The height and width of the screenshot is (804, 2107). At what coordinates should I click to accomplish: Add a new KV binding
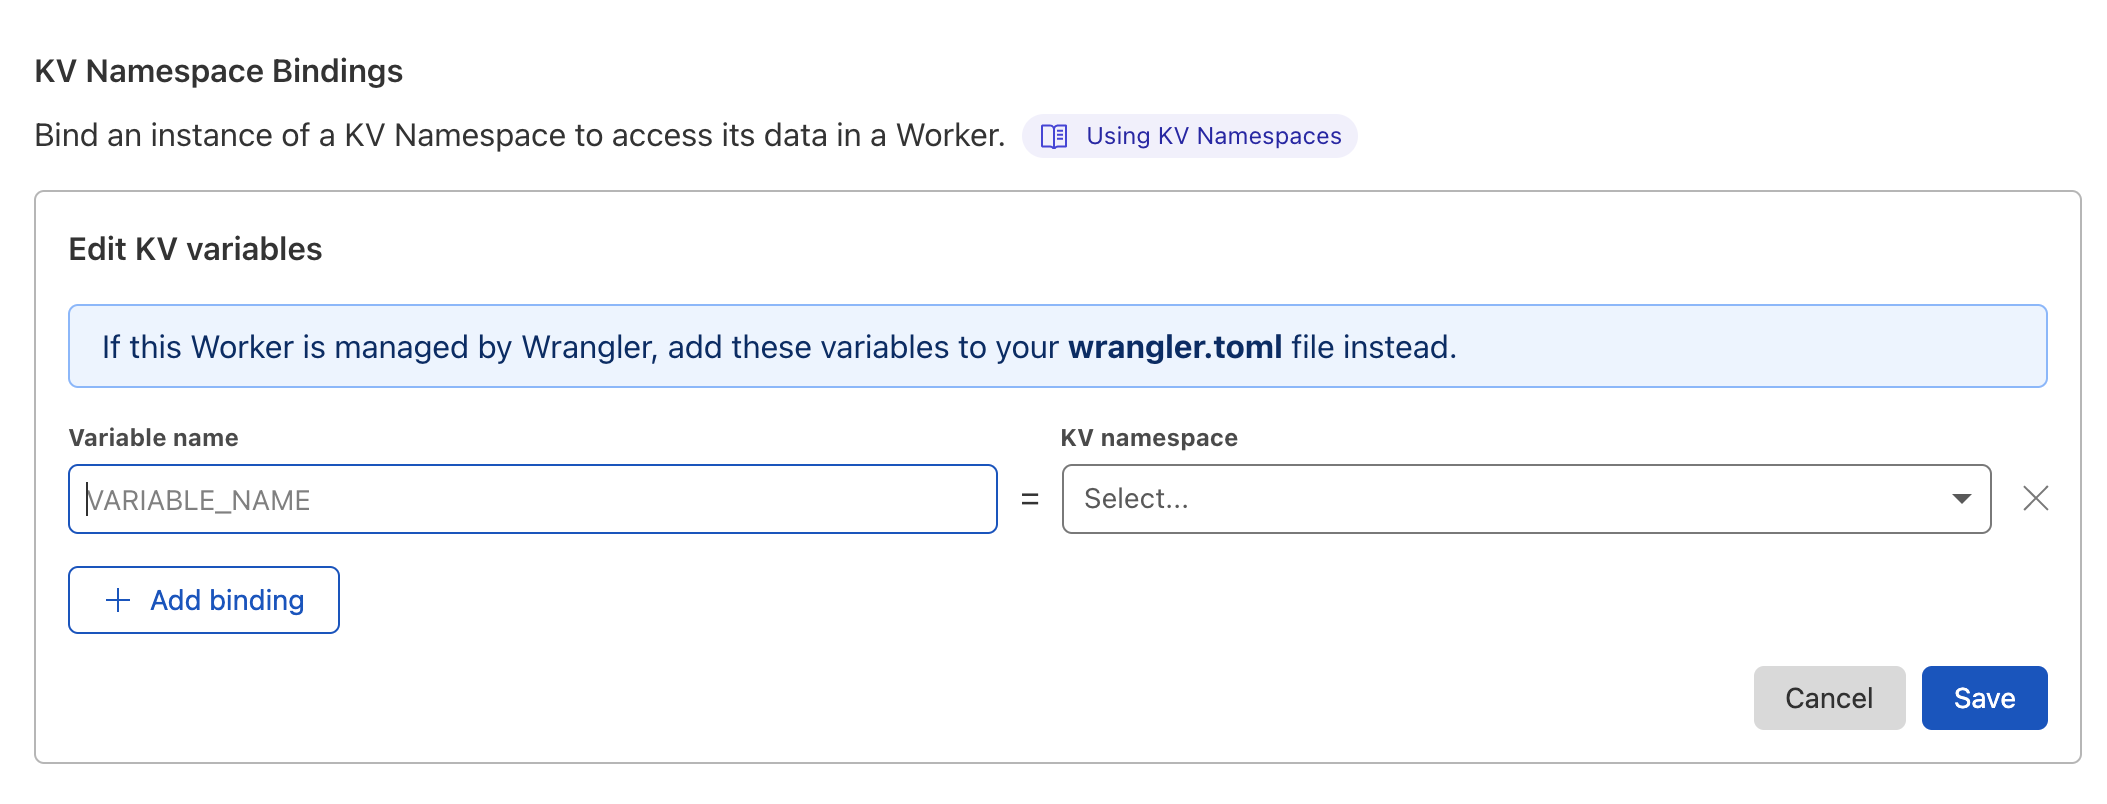pyautogui.click(x=203, y=599)
